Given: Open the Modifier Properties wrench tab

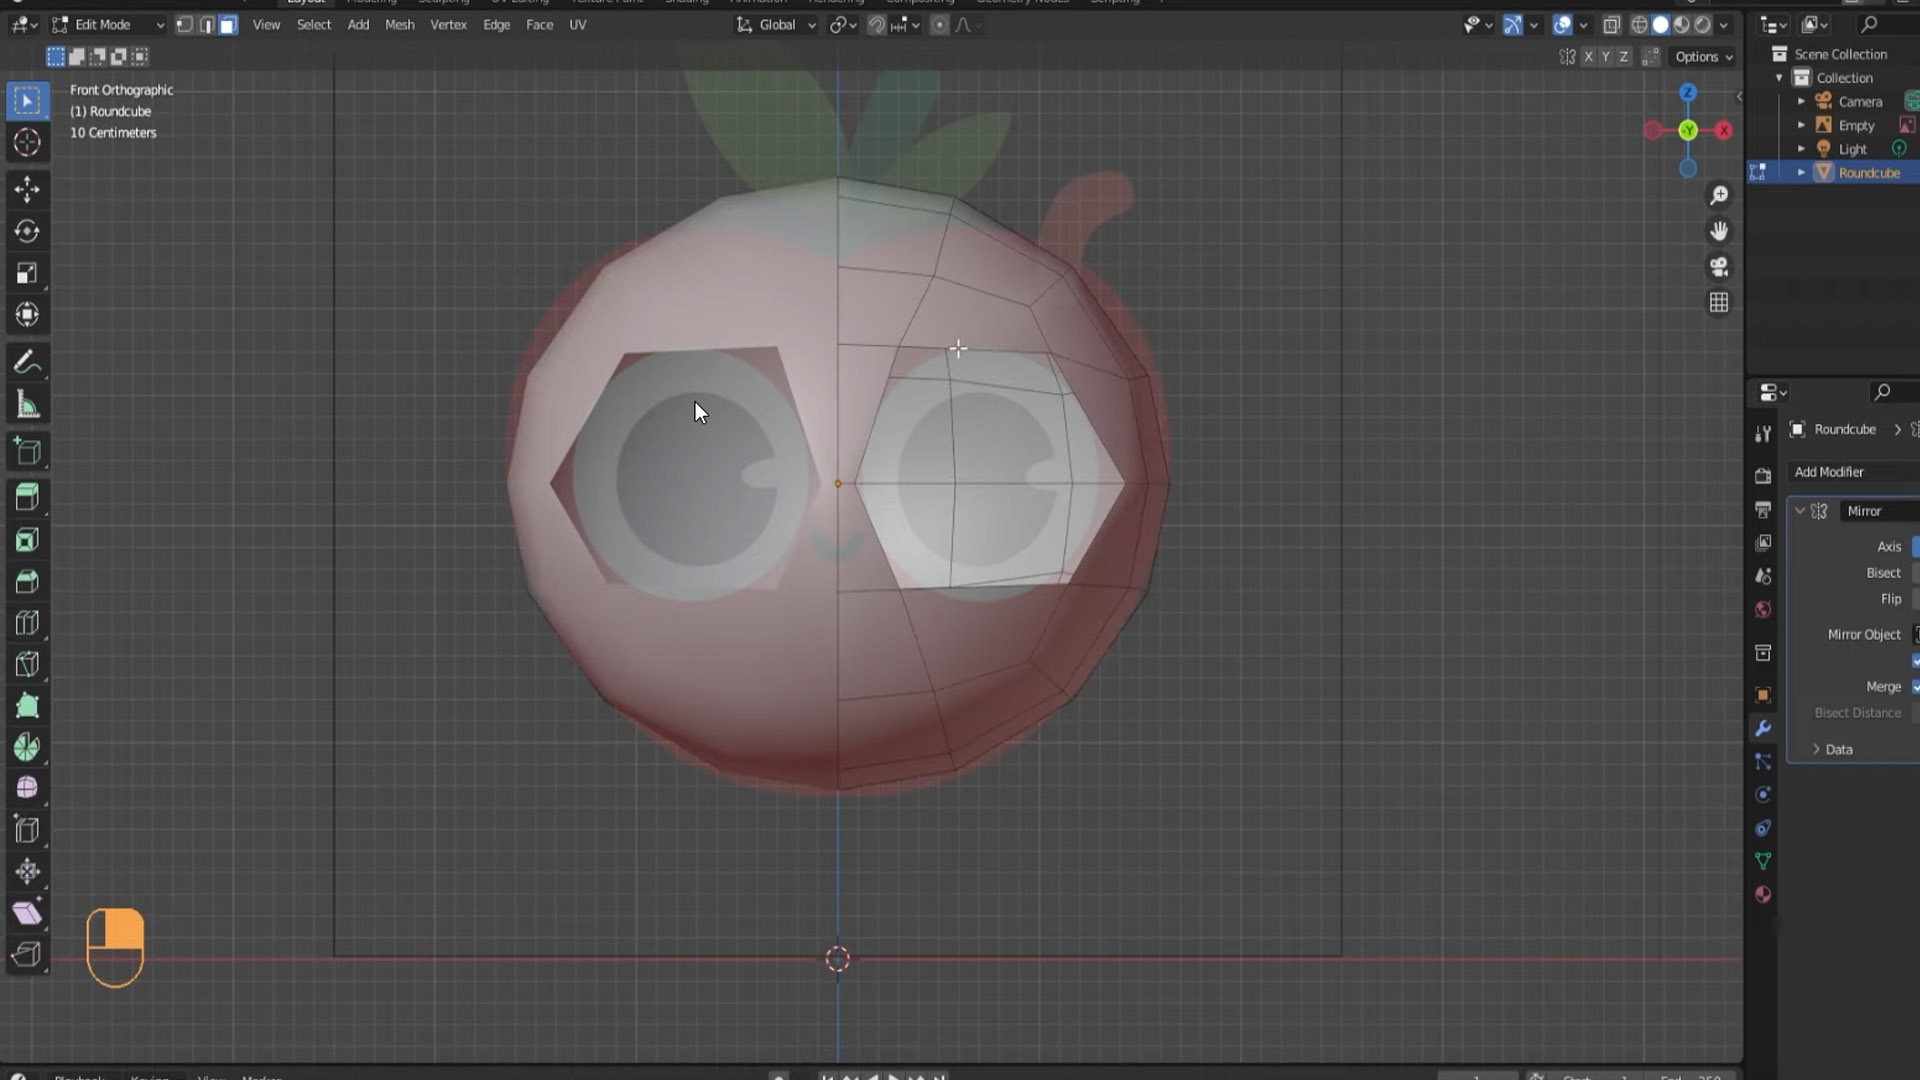Looking at the screenshot, I should pos(1763,729).
